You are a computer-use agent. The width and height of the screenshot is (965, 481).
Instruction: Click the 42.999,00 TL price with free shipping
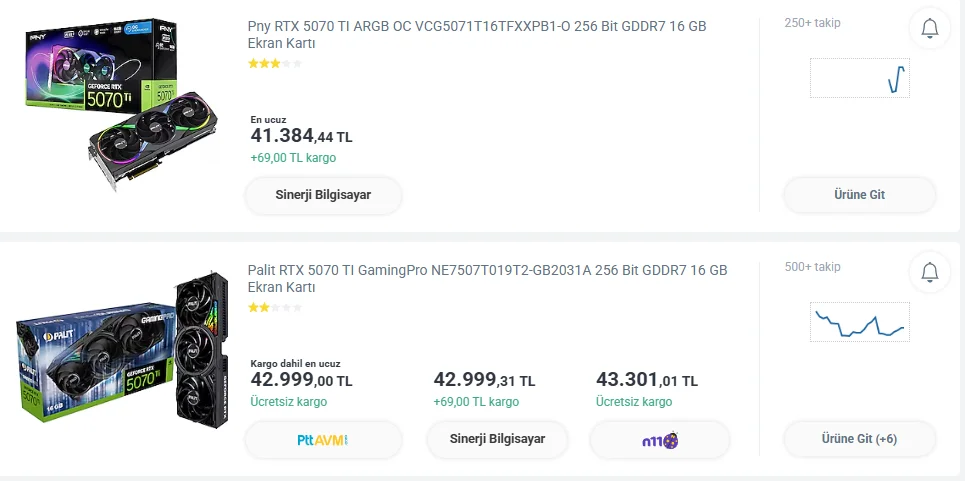(301, 380)
